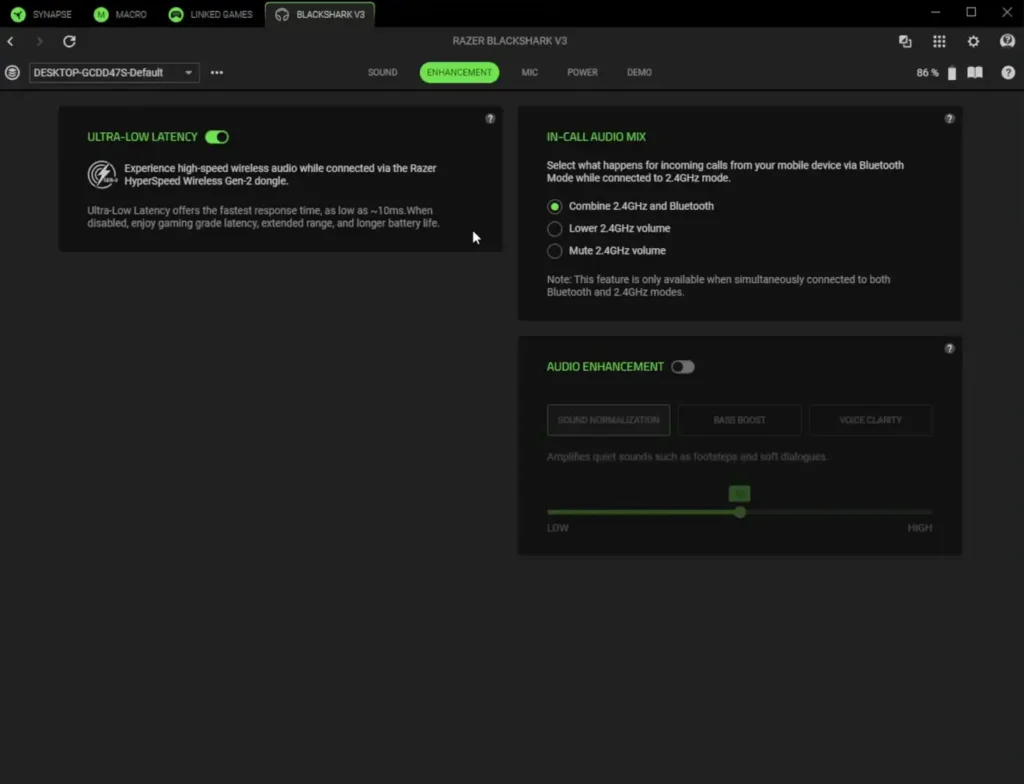
Task: Switch to the POWER tab
Action: click(x=582, y=73)
